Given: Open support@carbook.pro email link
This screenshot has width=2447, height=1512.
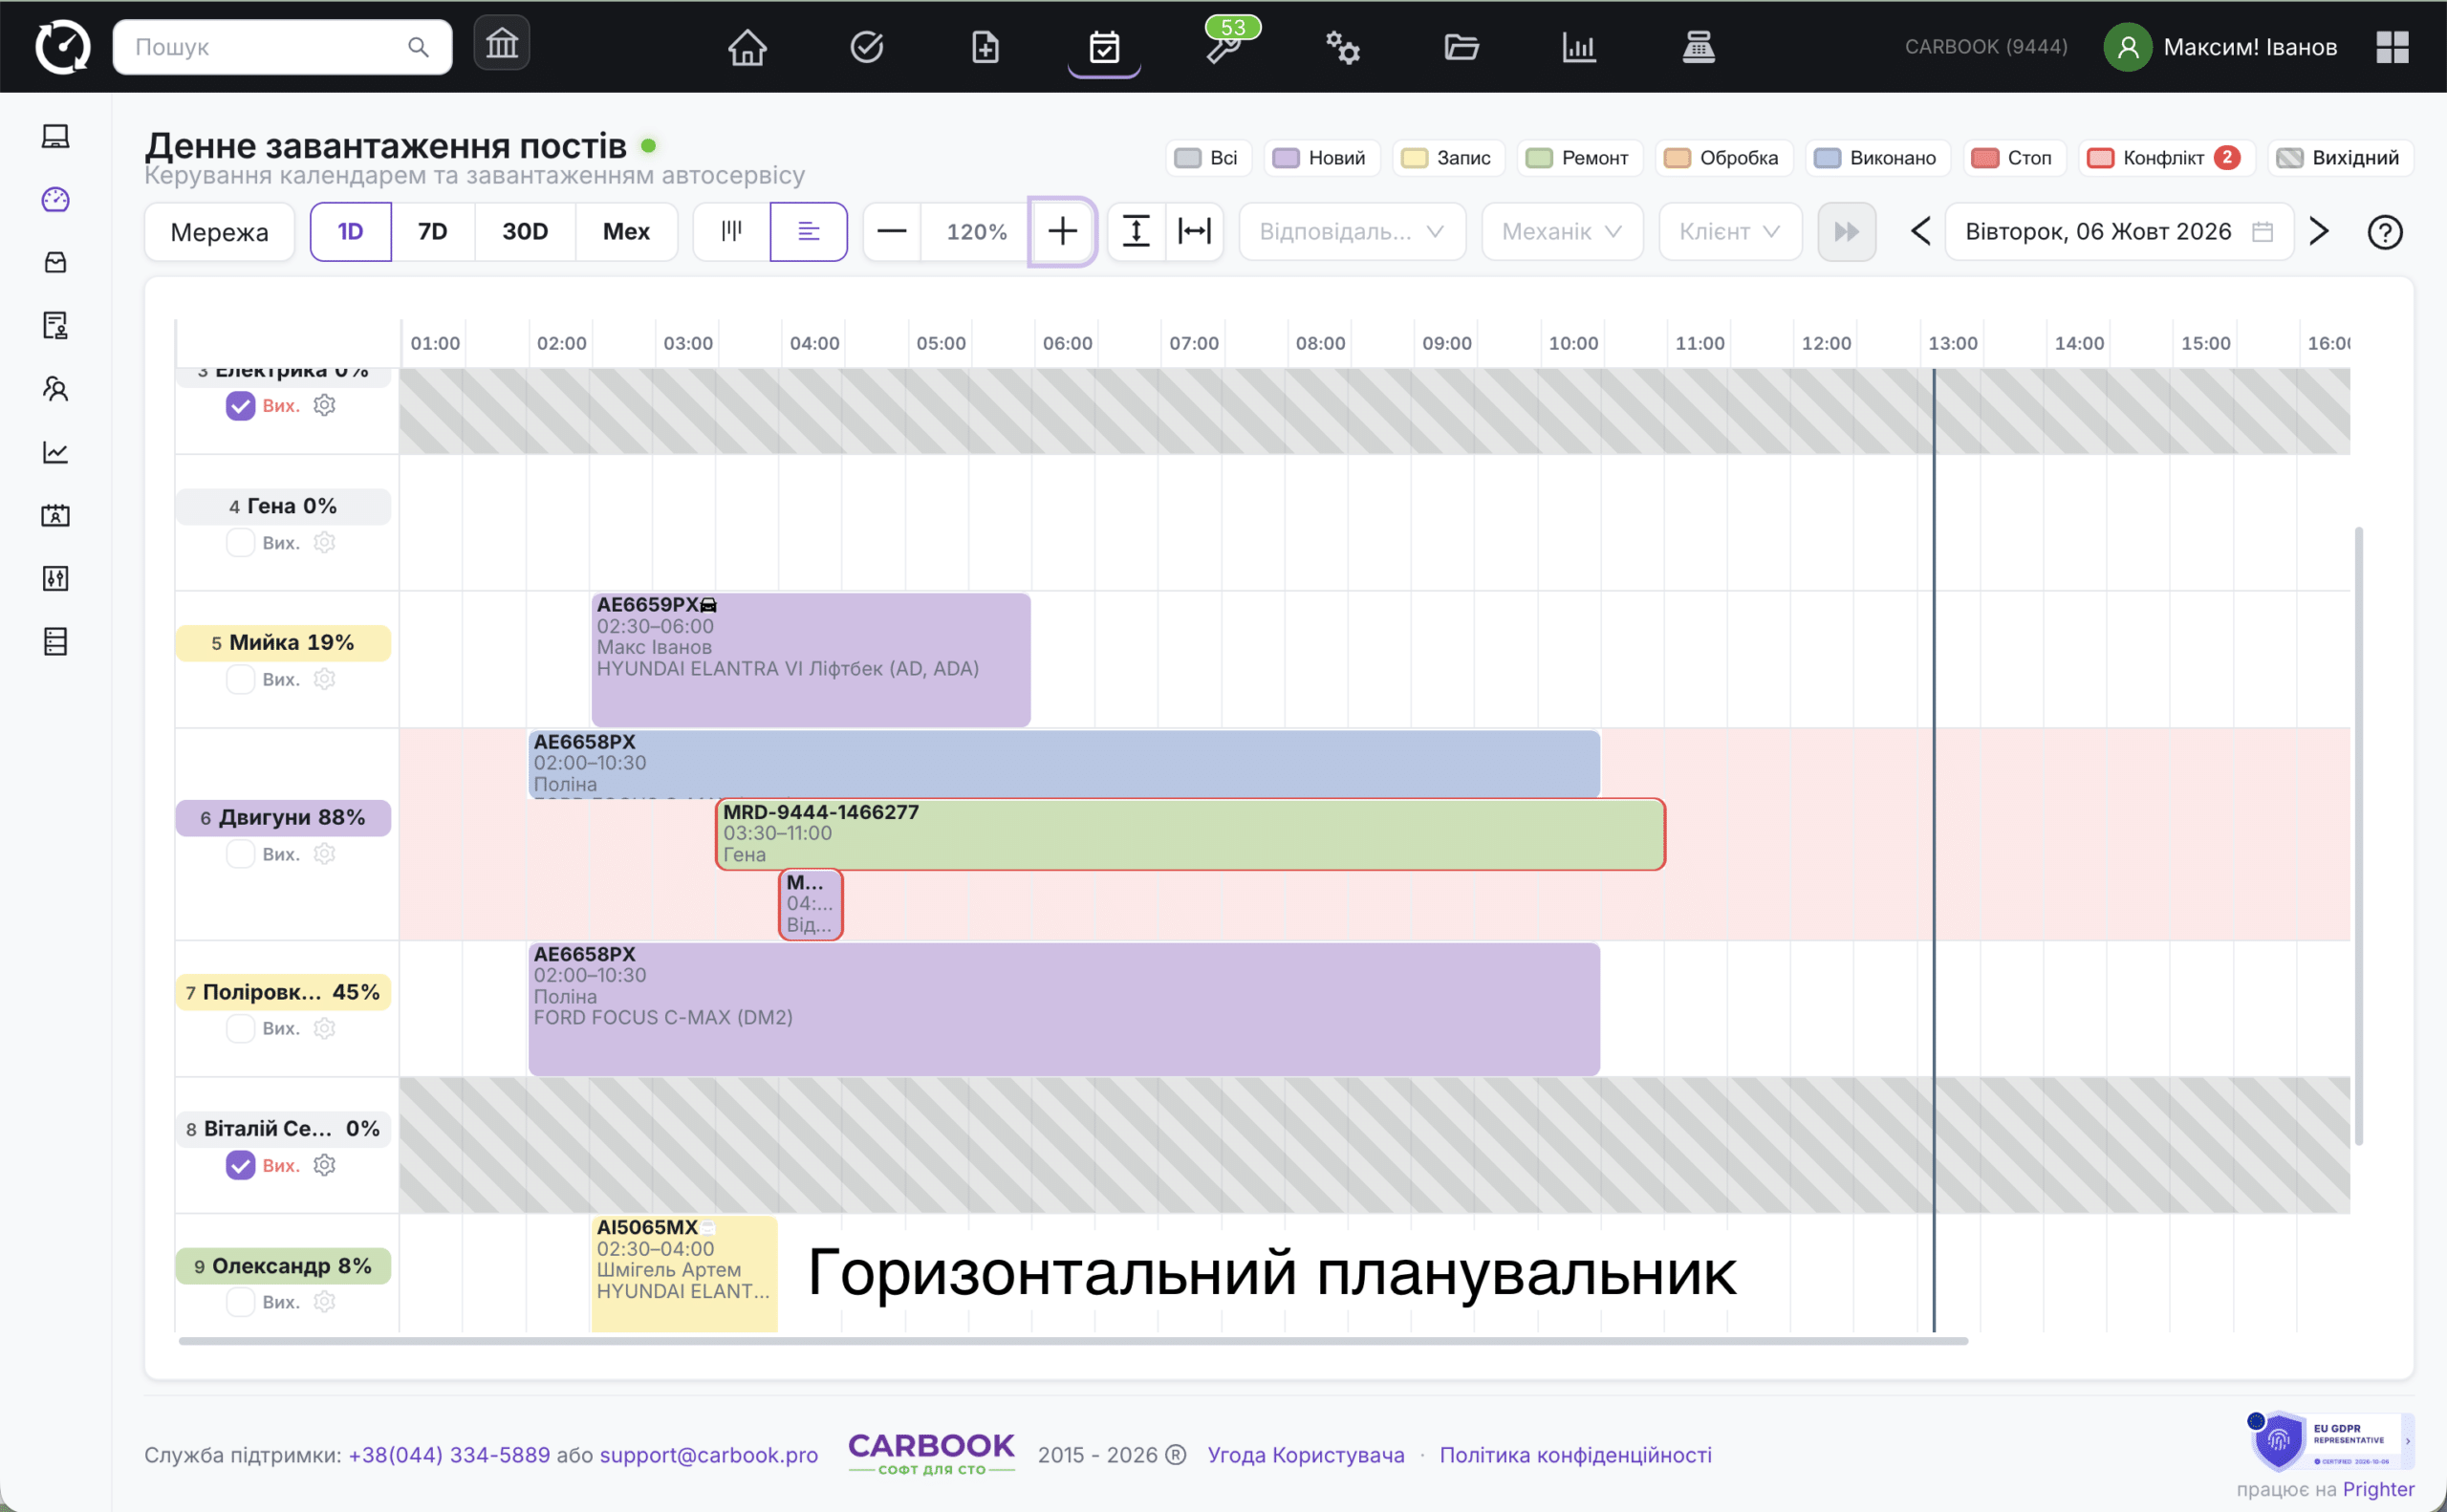Looking at the screenshot, I should click(708, 1455).
